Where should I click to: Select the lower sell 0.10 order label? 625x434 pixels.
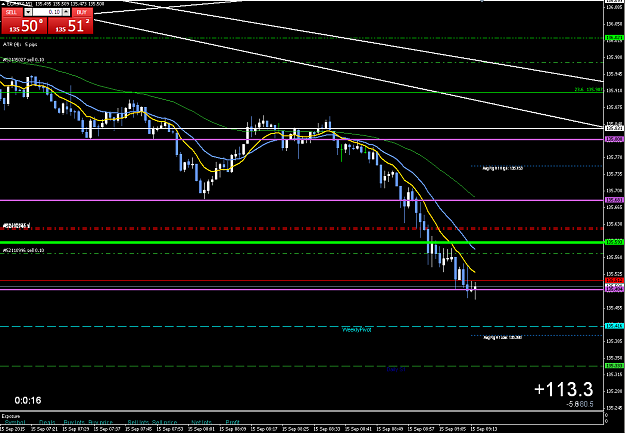(23, 250)
